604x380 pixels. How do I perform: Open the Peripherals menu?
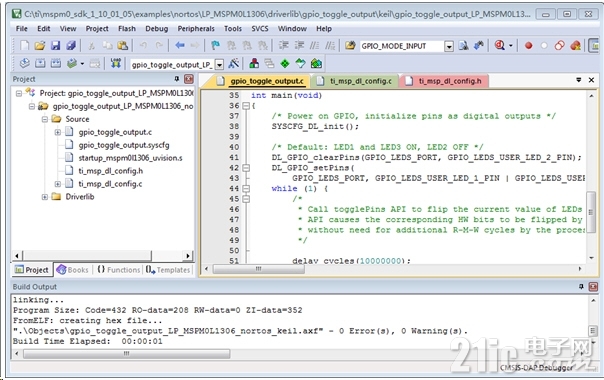click(196, 29)
